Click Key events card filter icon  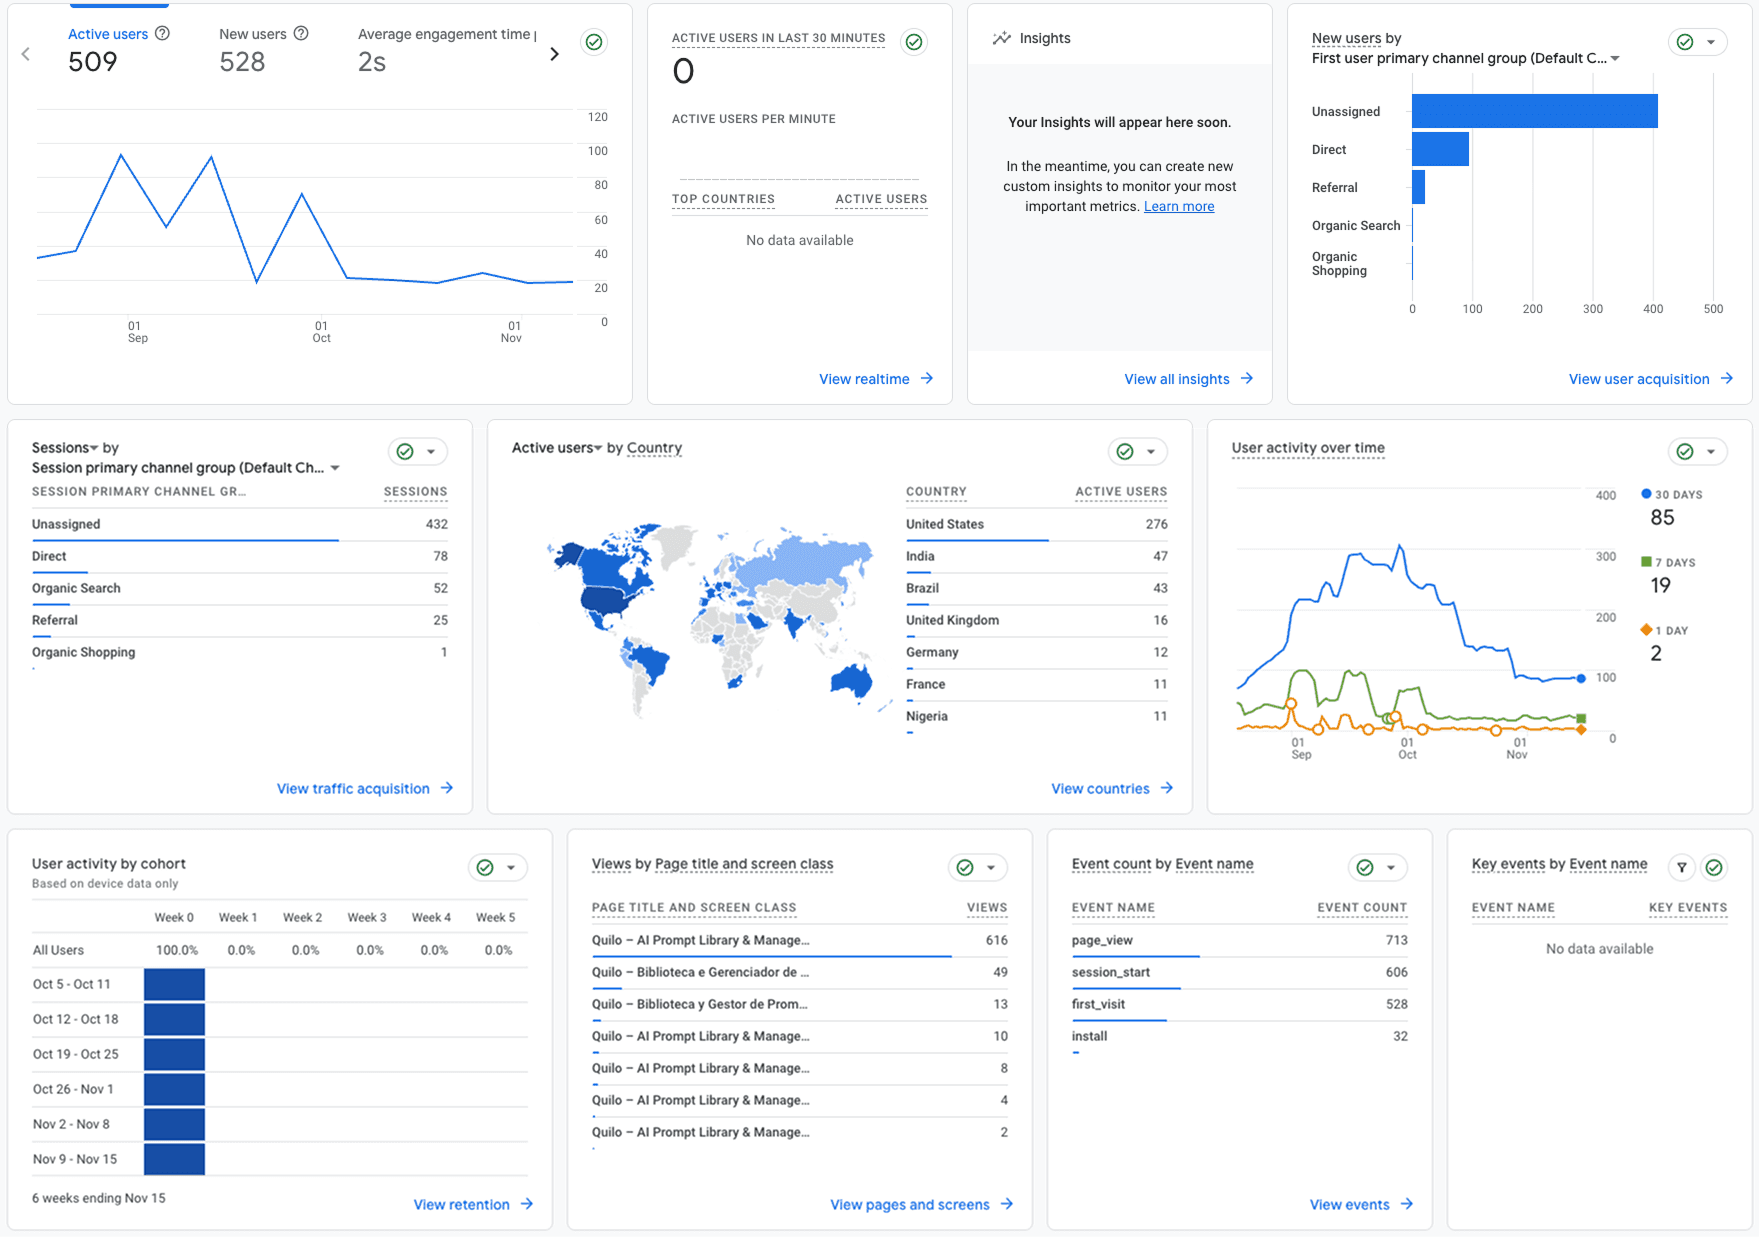pos(1682,868)
